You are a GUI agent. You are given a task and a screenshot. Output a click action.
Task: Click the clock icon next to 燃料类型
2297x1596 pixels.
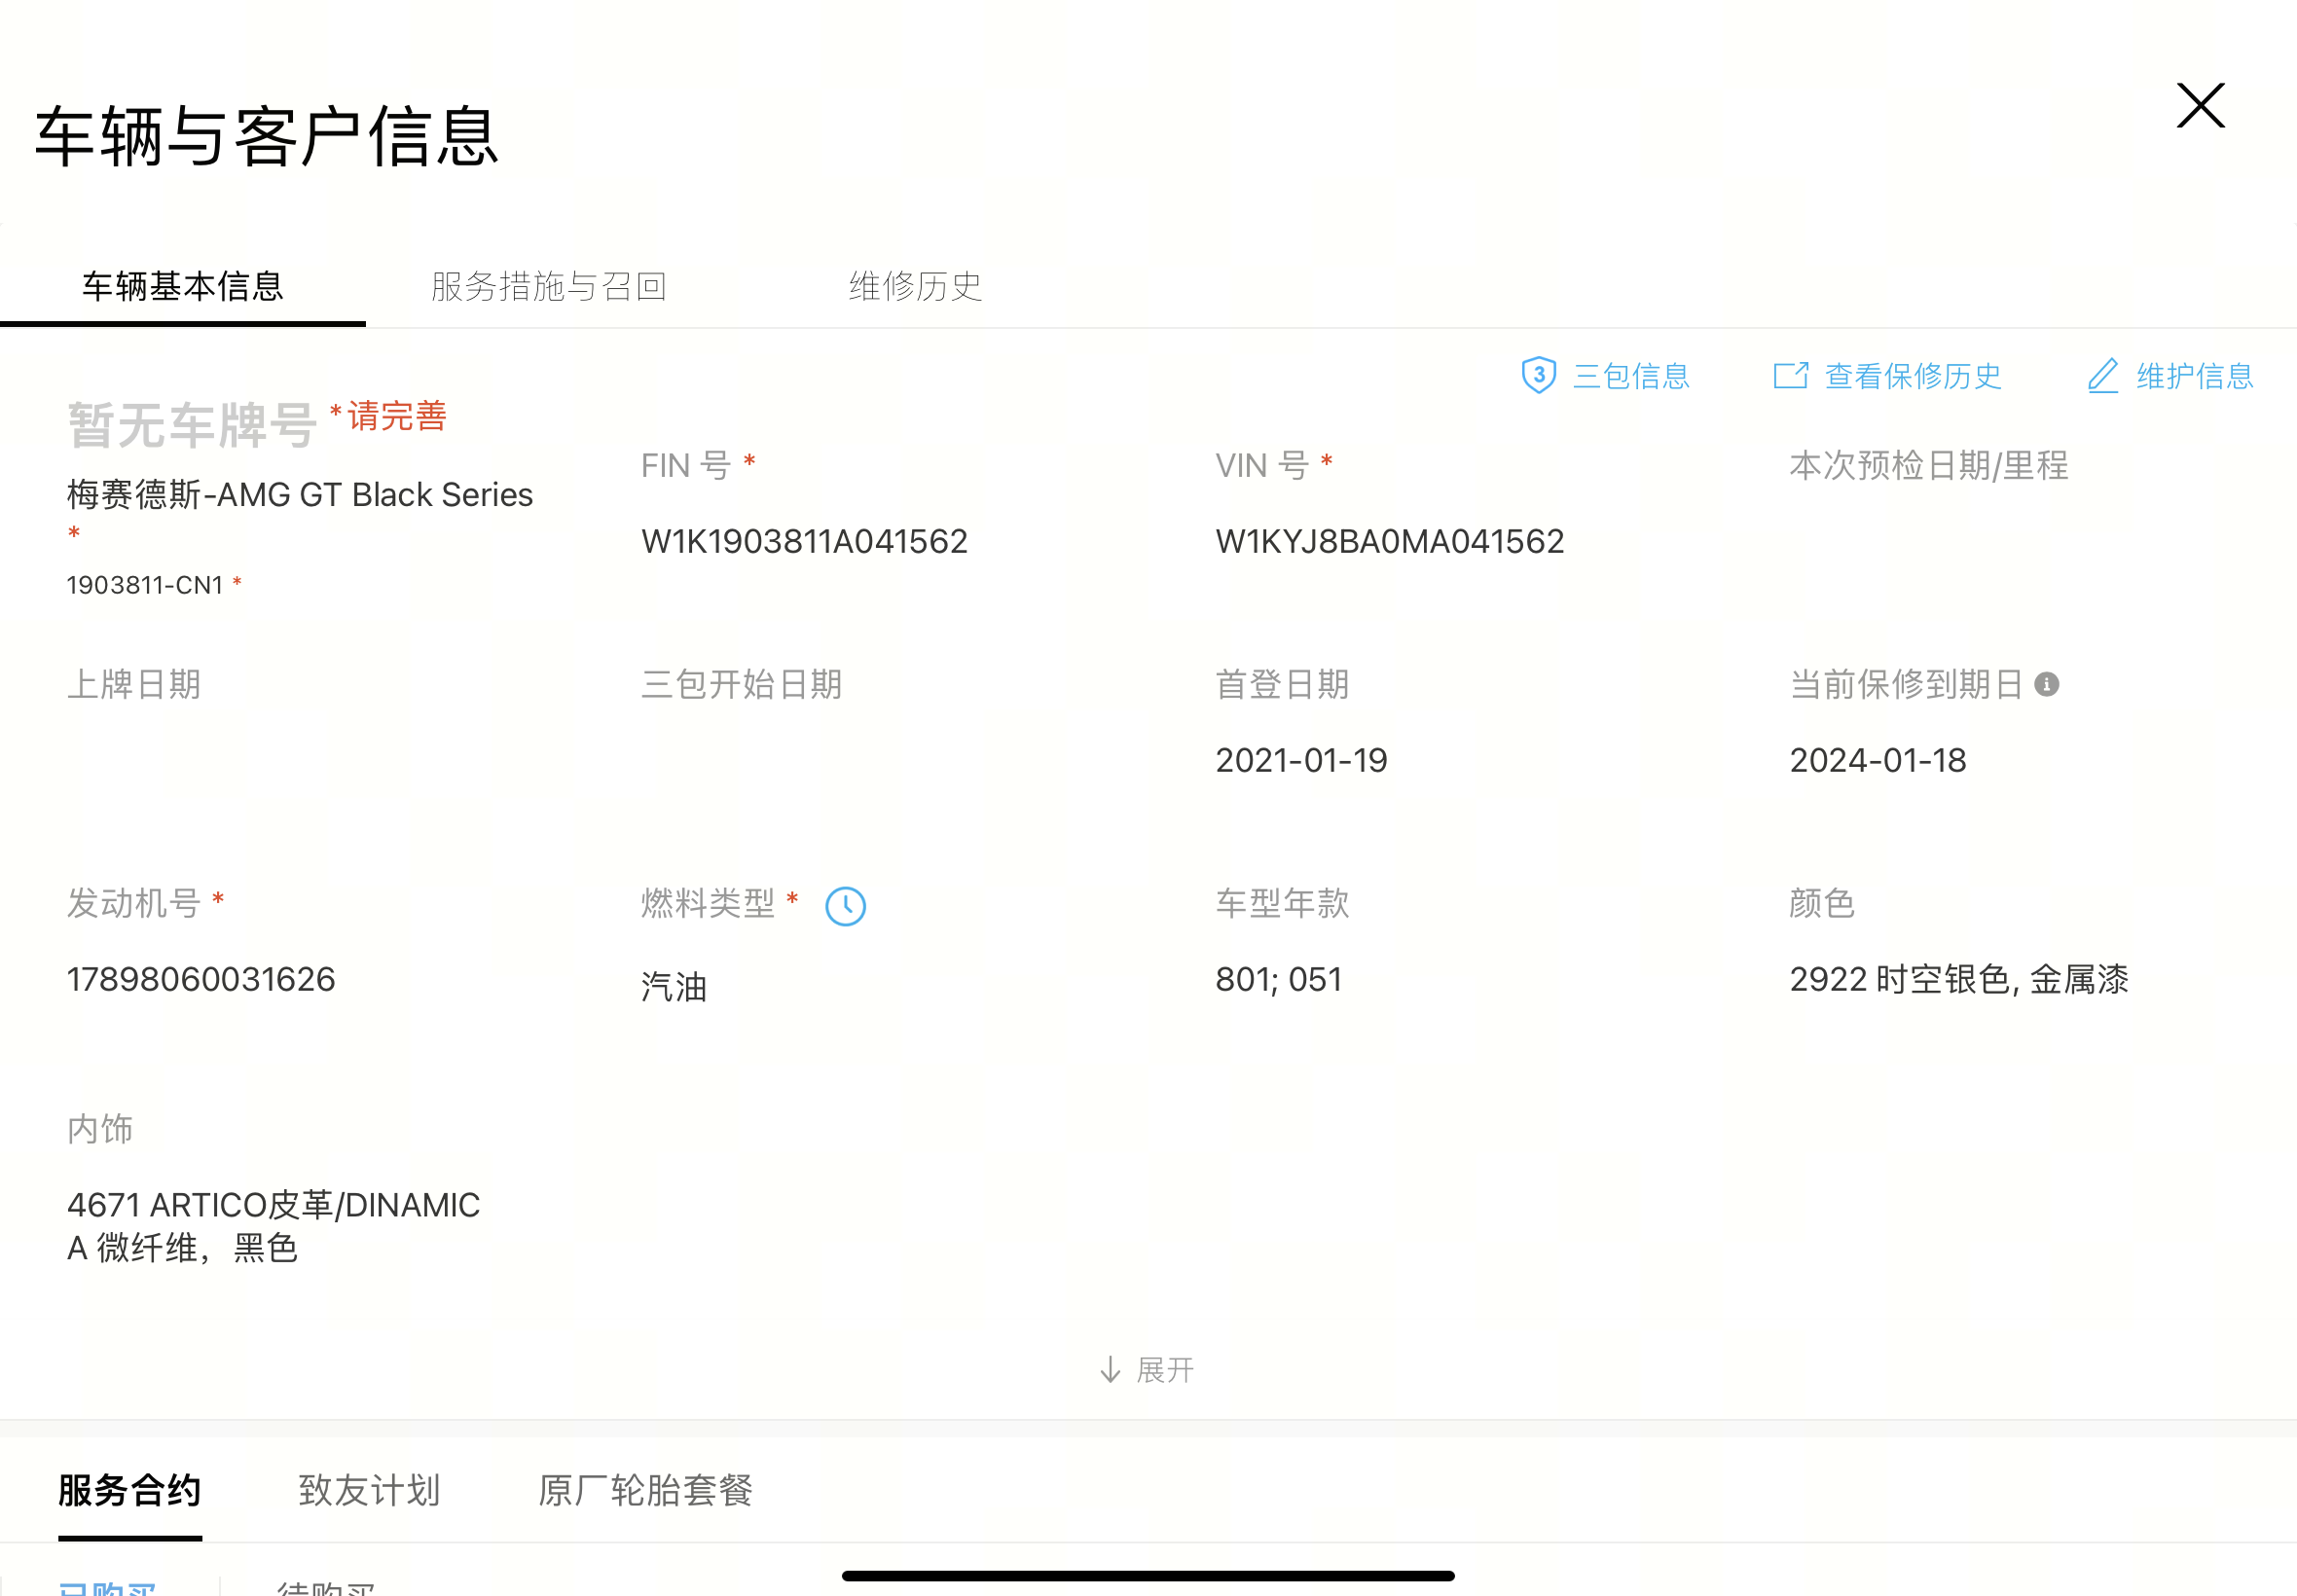click(845, 906)
